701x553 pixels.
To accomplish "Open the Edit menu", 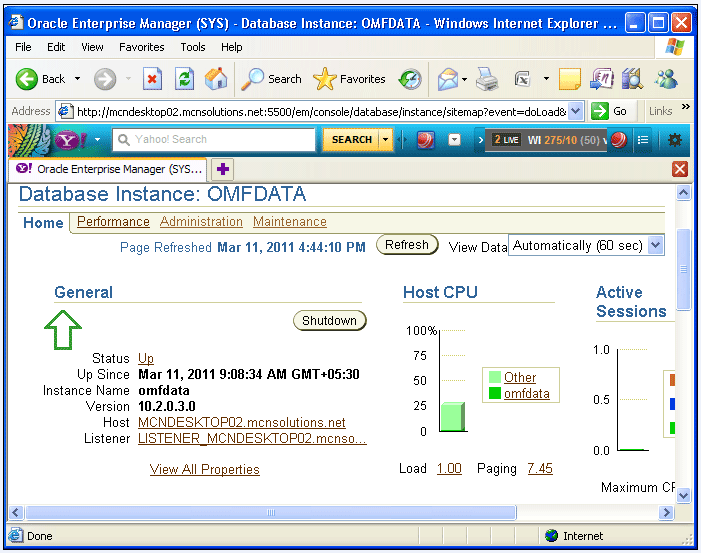I will [56, 47].
